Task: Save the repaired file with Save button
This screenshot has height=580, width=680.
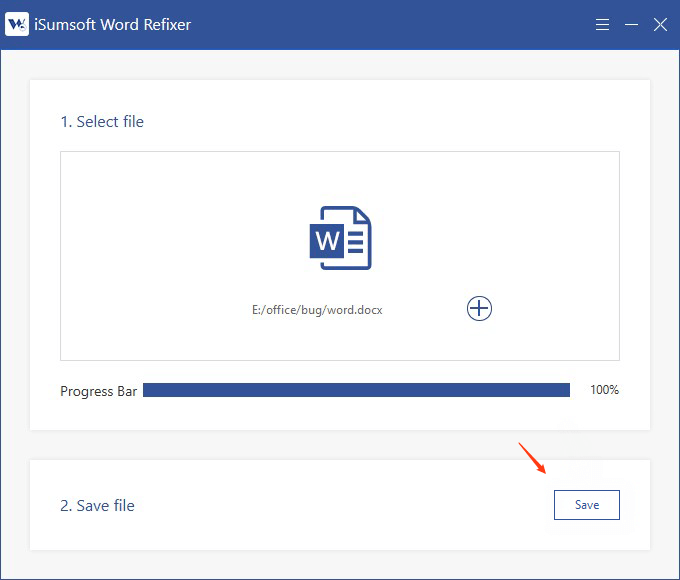Action: (587, 505)
